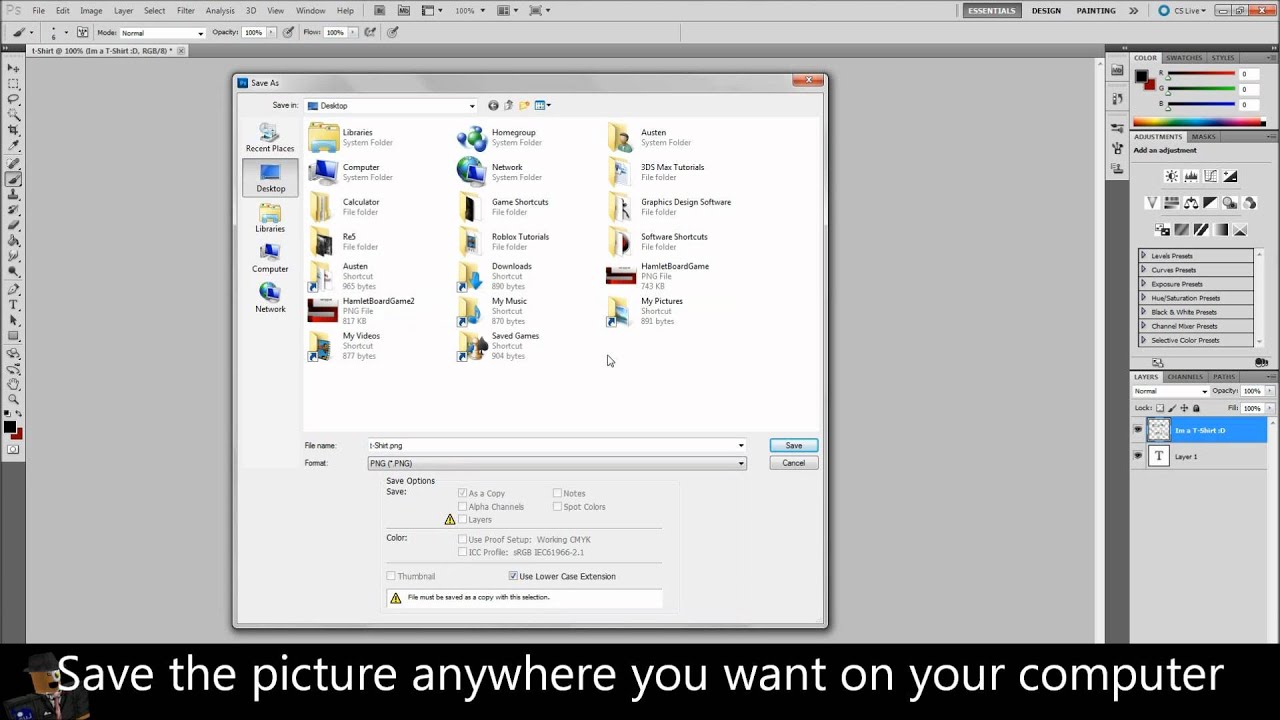
Task: Open brush Mode dropdown in options bar
Action: [x=162, y=33]
